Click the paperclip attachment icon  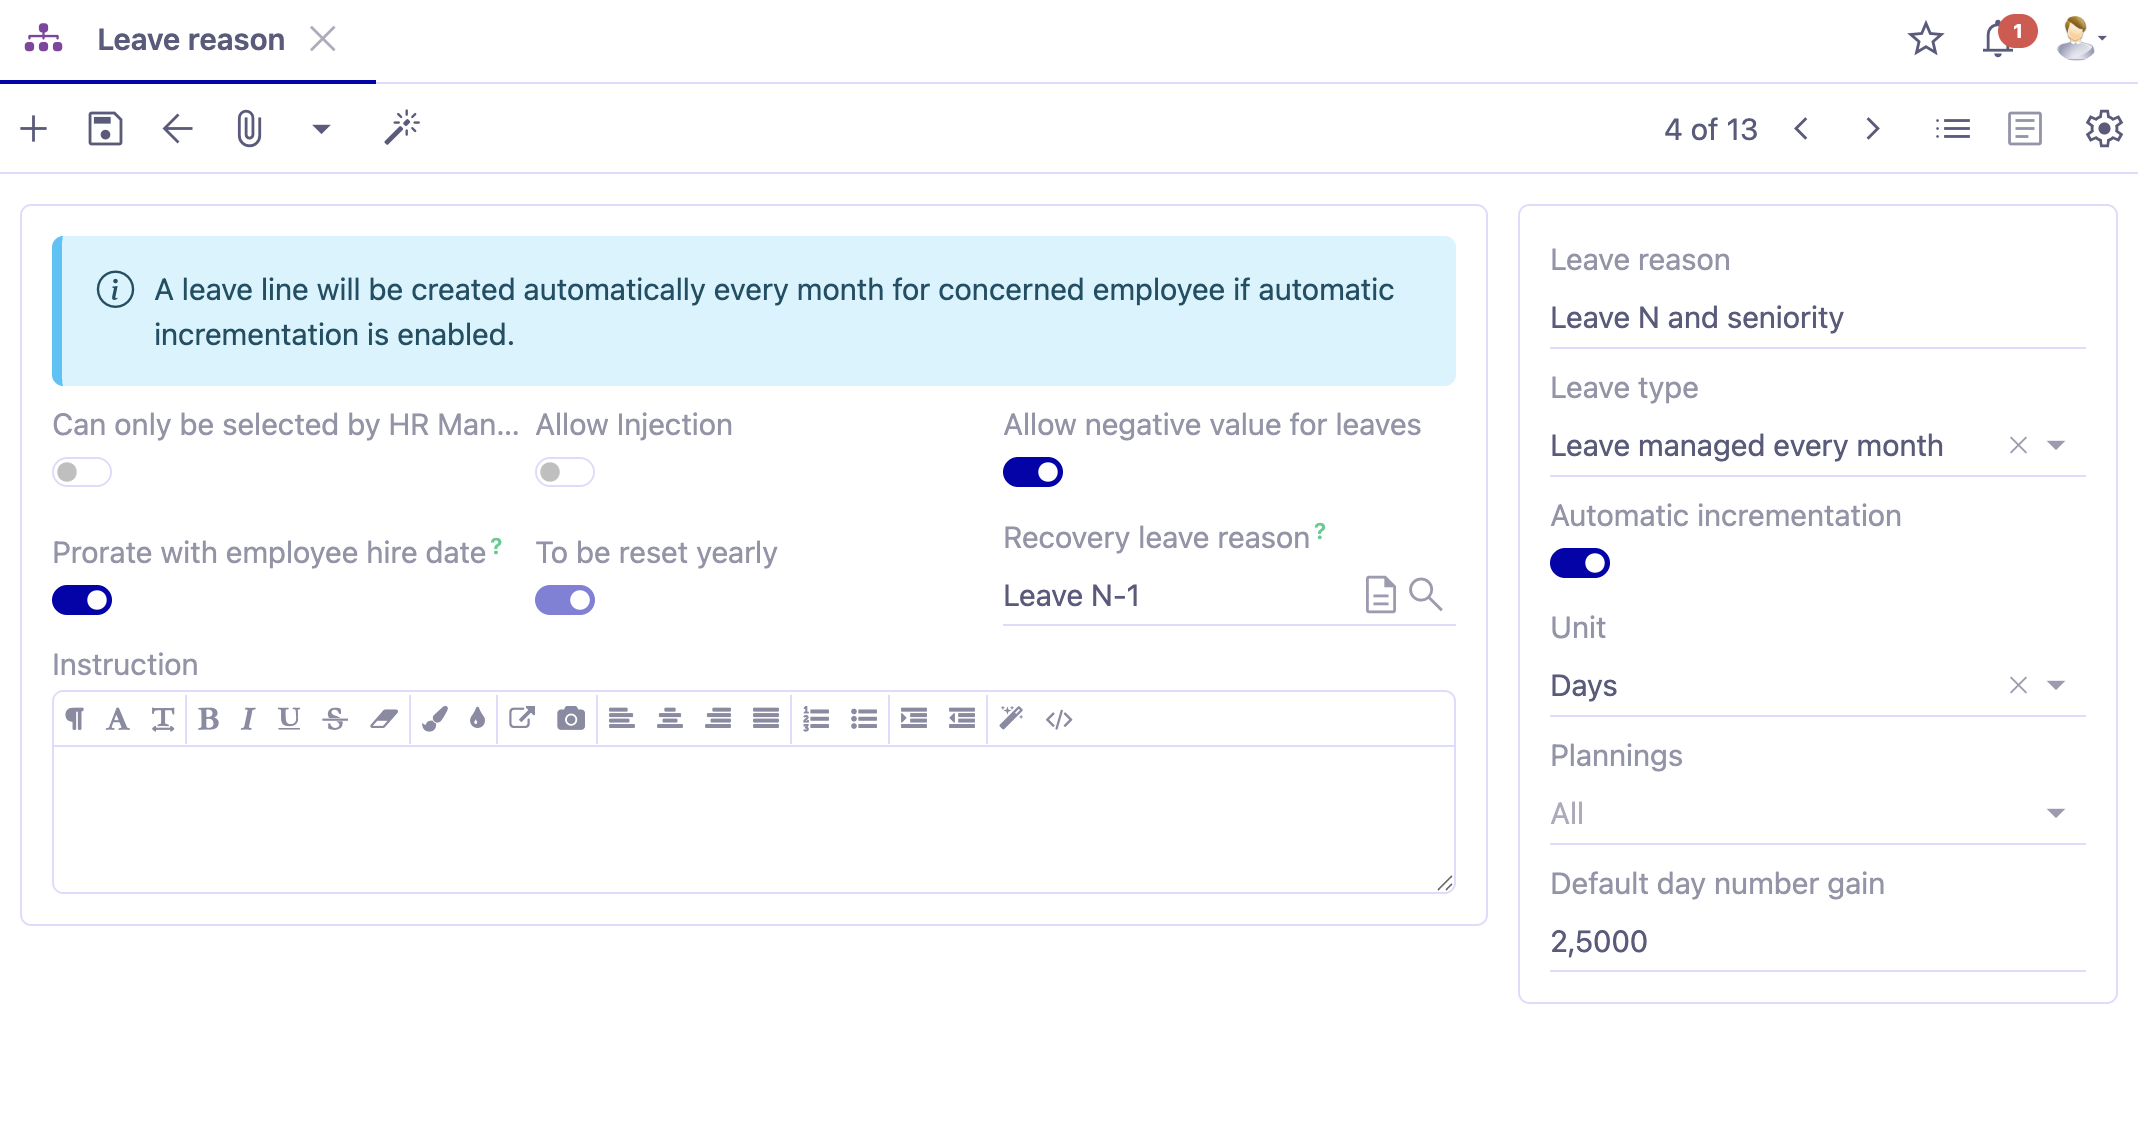(249, 128)
